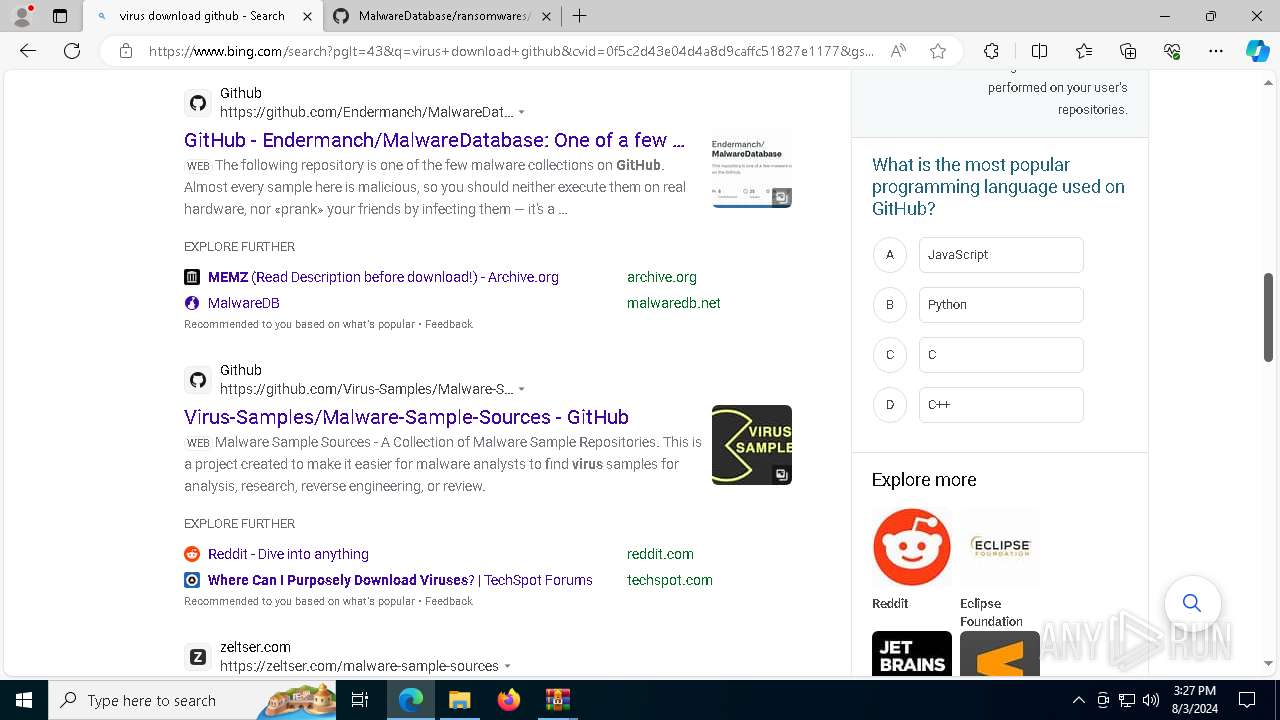This screenshot has height=720, width=1280.
Task: Open Collections panel
Action: pyautogui.click(x=1128, y=51)
